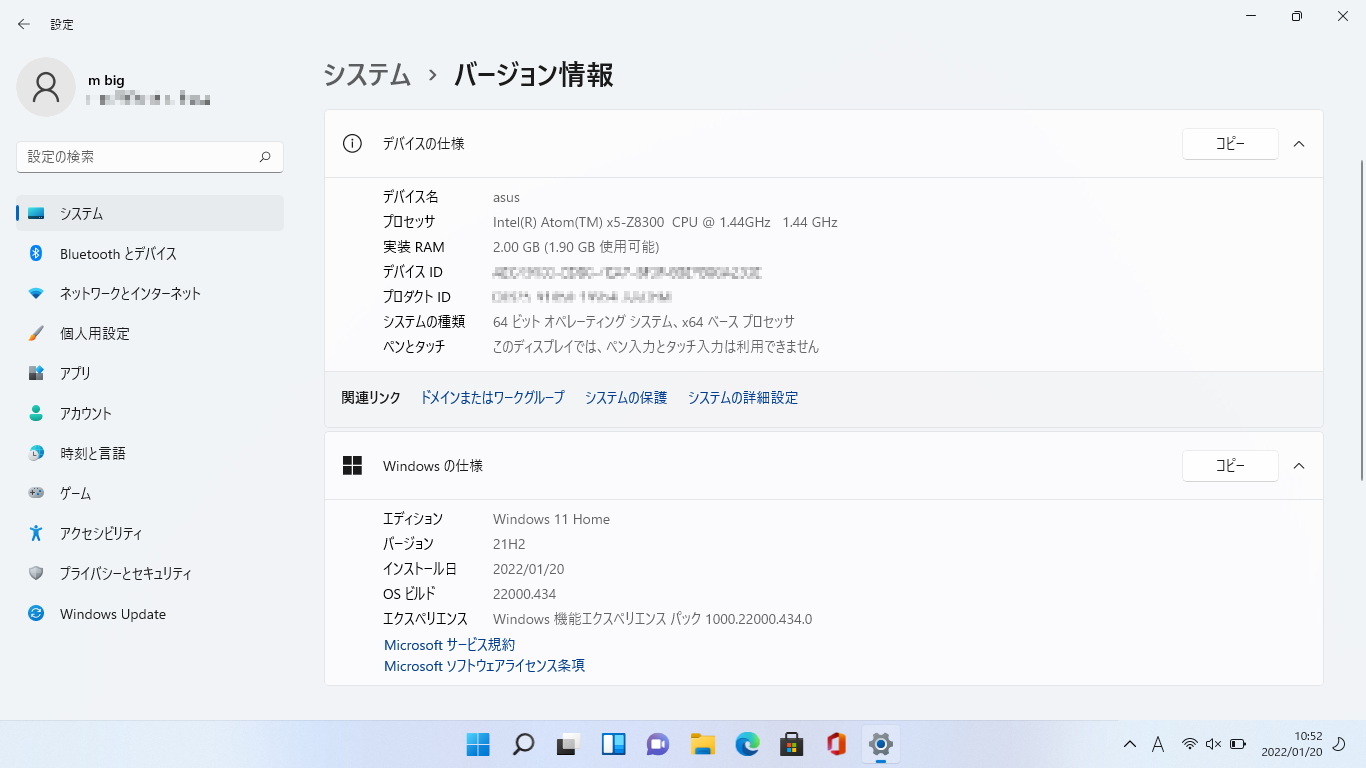Open Microsoft ソフトウェアライセンス条項 link

pyautogui.click(x=485, y=666)
